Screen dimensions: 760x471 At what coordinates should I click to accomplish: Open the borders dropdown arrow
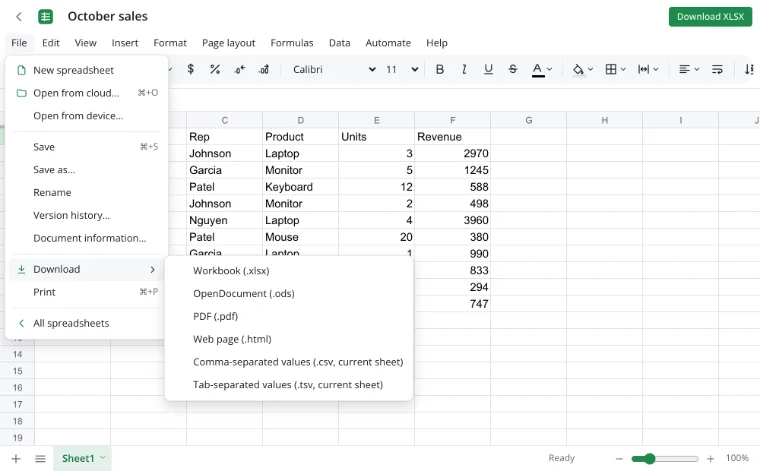623,69
